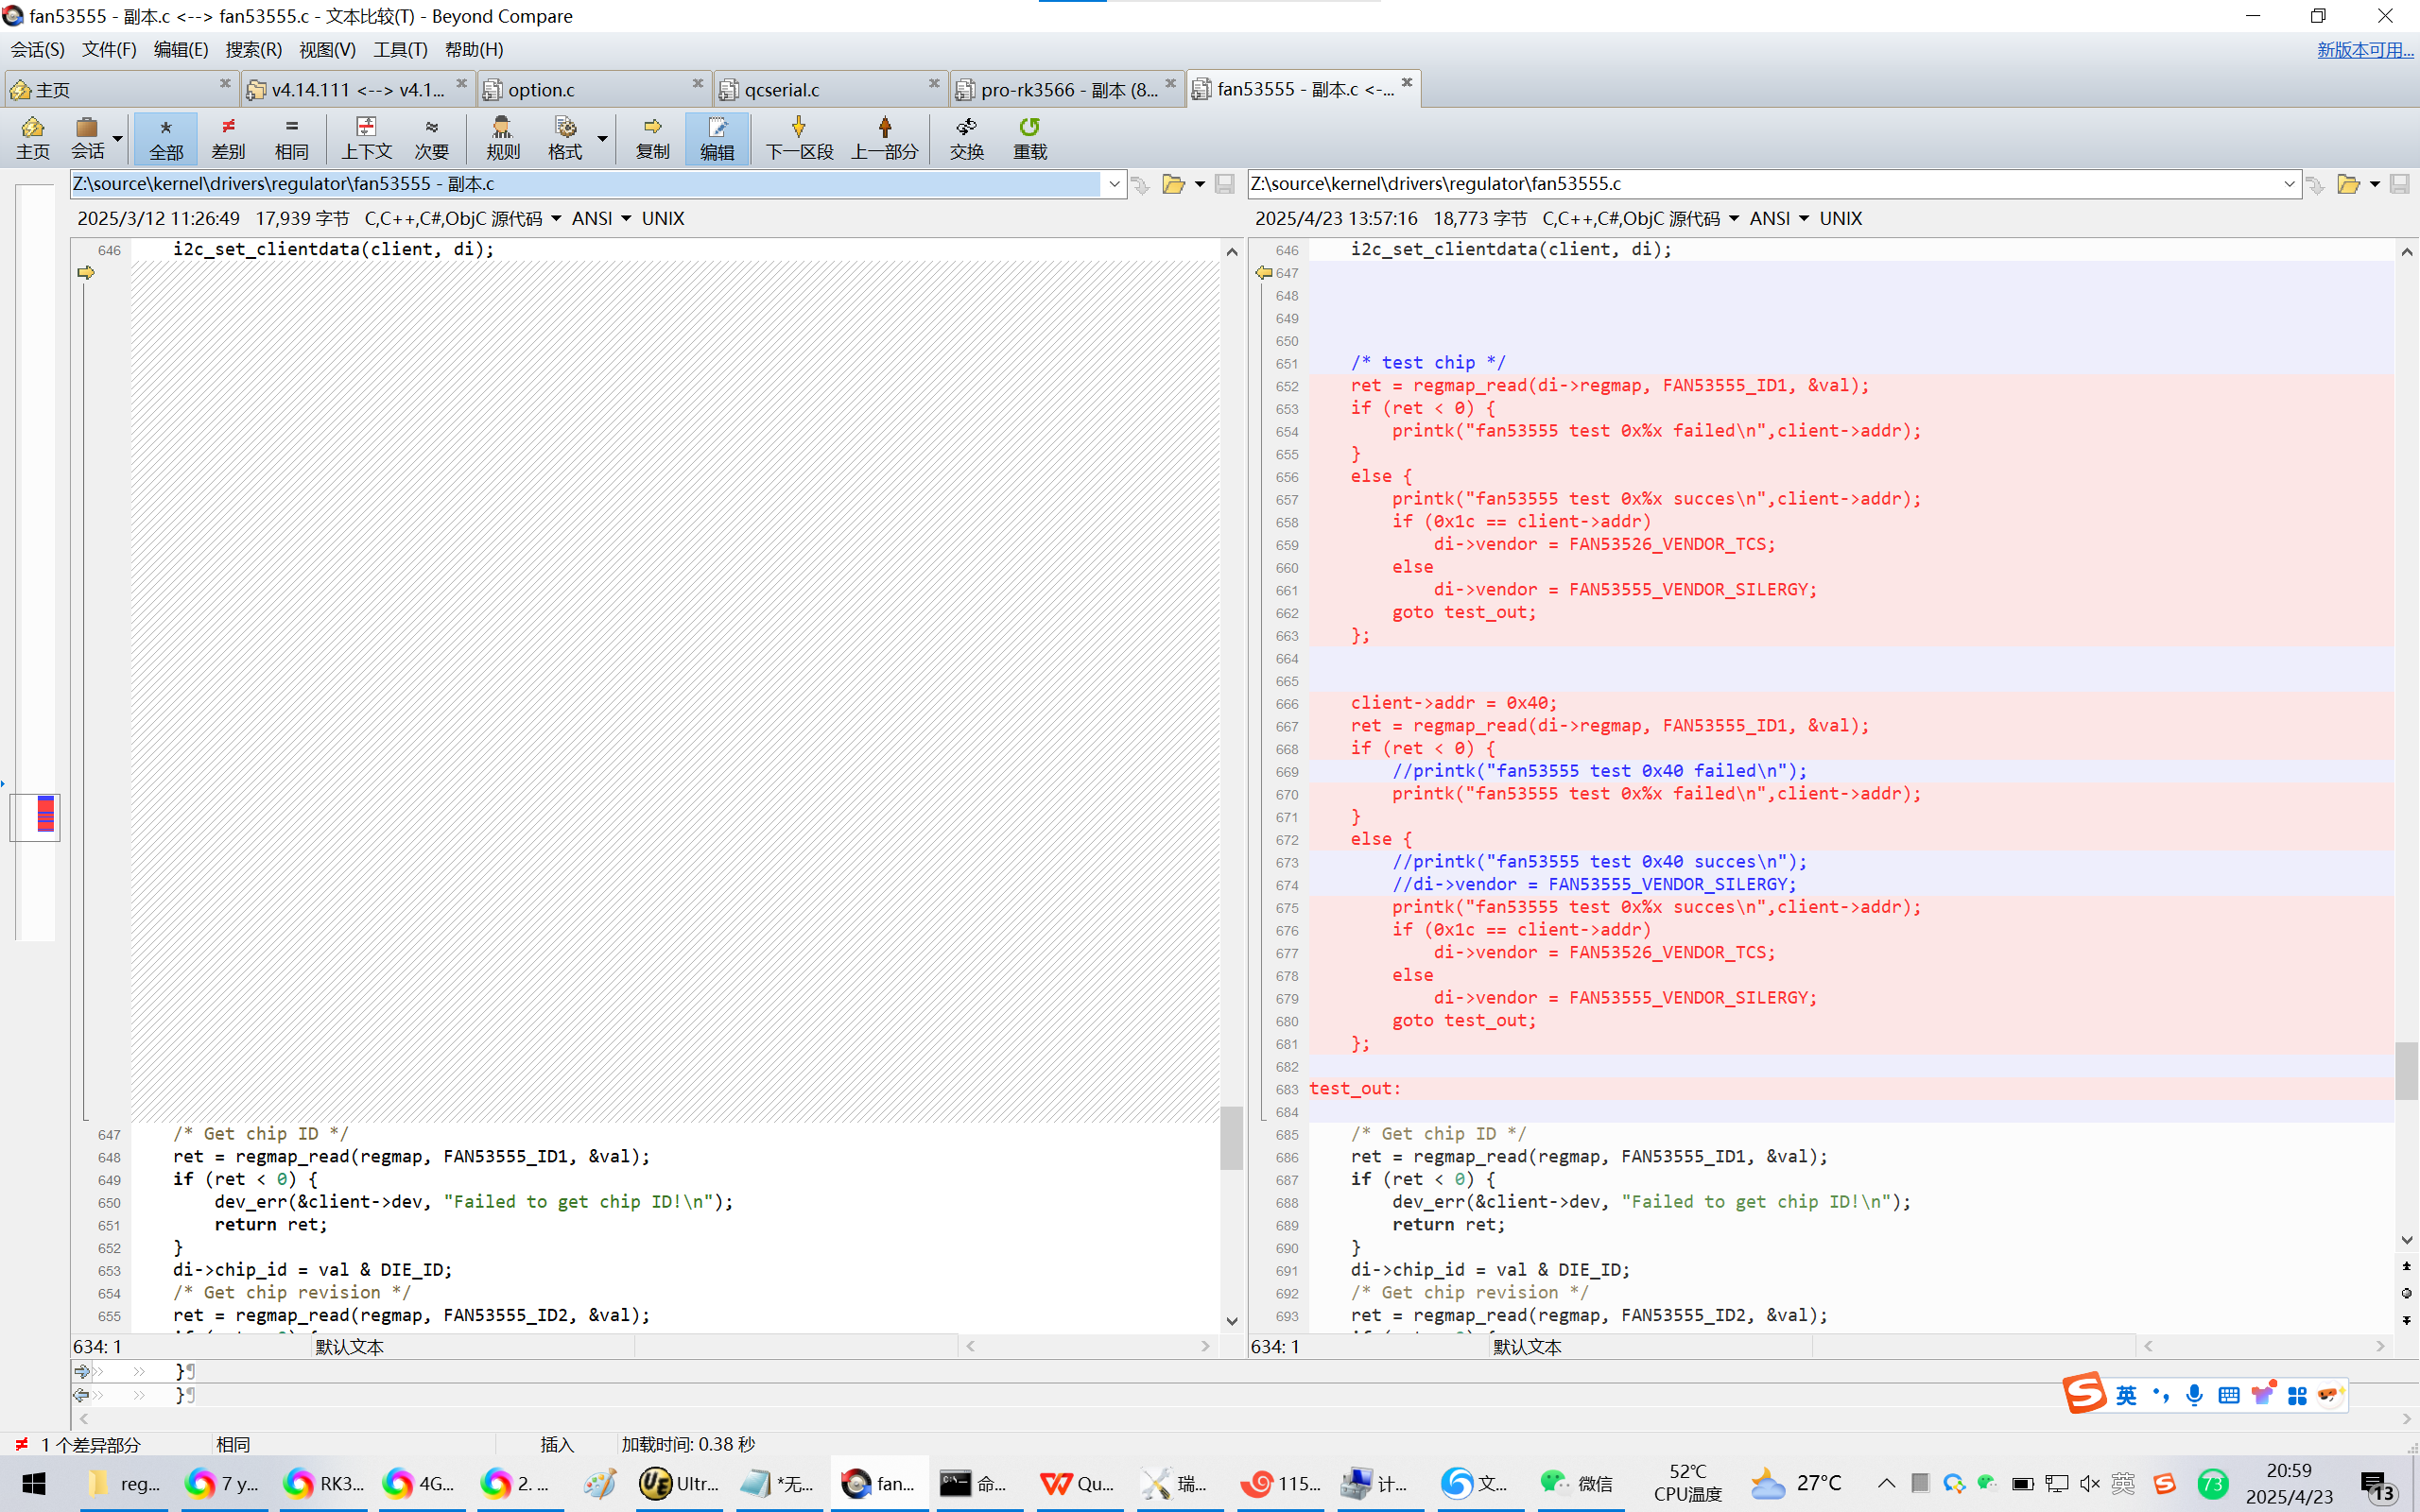This screenshot has width=2420, height=1512.
Task: Click the difference thumbnail overview marker
Action: click(45, 815)
